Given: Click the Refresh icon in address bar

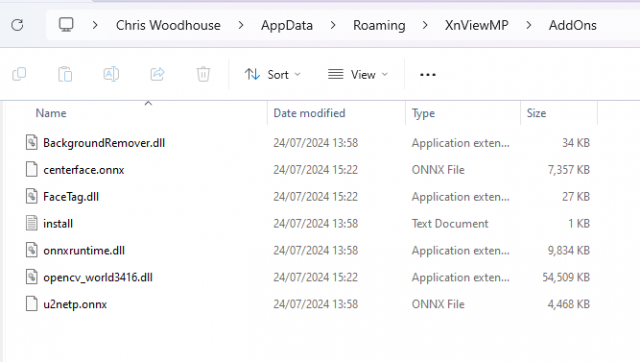Looking at the screenshot, I should click(x=17, y=25).
